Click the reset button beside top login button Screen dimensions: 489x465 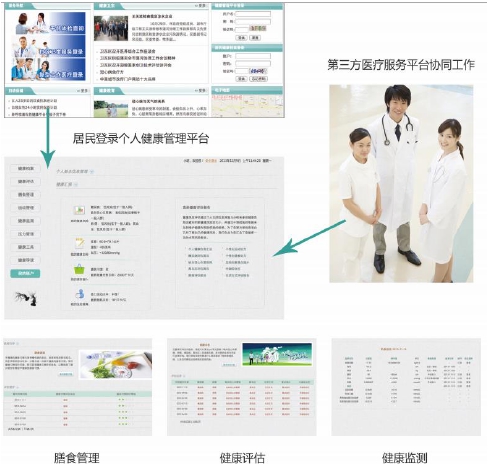click(255, 38)
